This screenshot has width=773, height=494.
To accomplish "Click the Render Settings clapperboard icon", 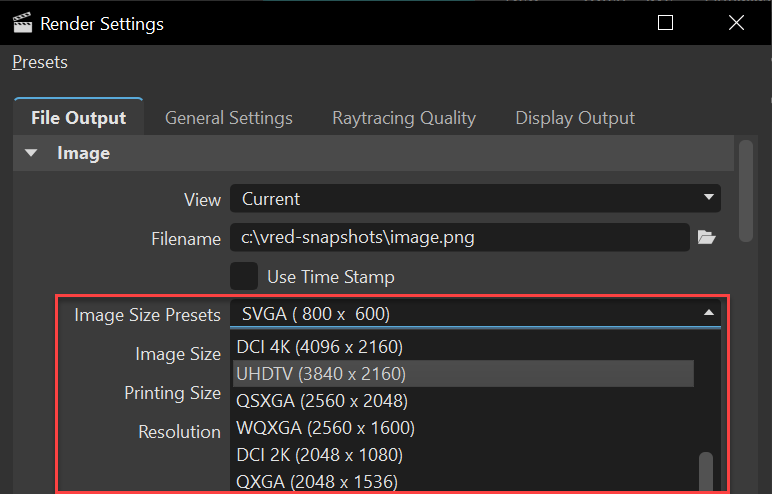I will 23,23.
